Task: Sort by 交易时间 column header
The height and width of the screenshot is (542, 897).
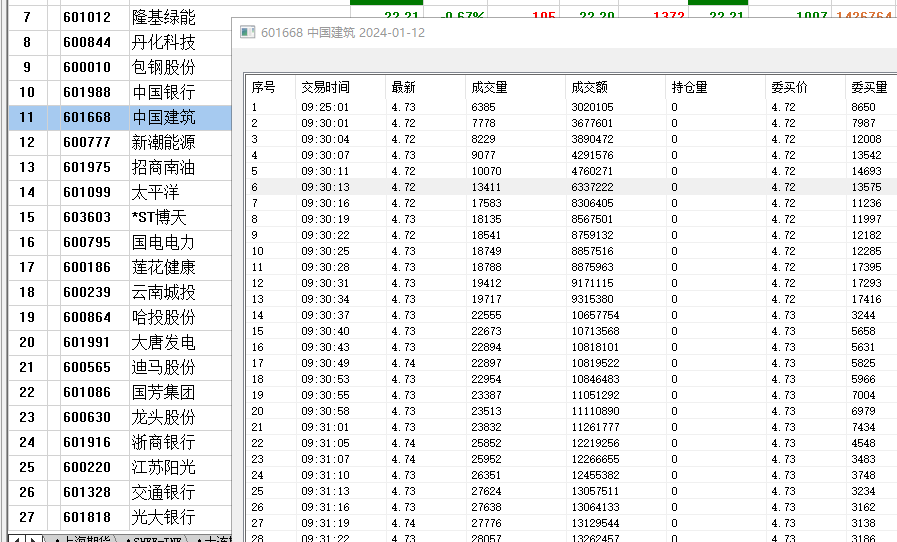Action: pyautogui.click(x=325, y=88)
